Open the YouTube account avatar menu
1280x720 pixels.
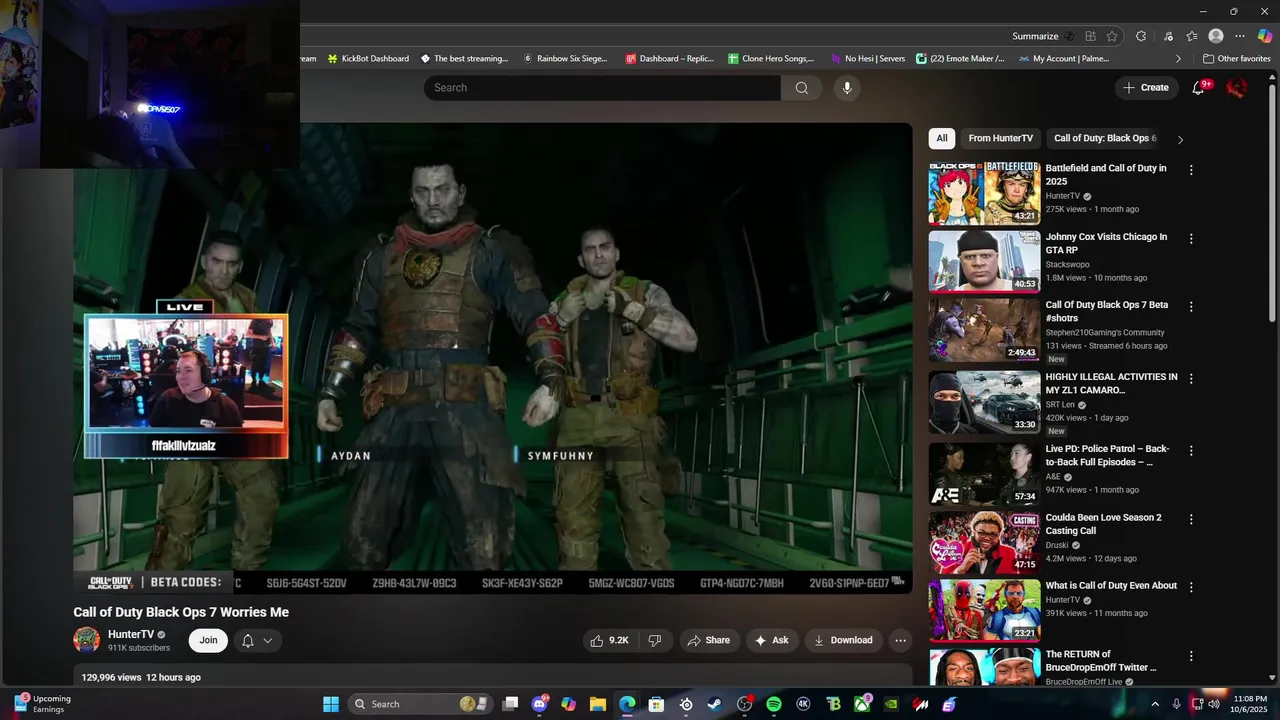click(1237, 88)
